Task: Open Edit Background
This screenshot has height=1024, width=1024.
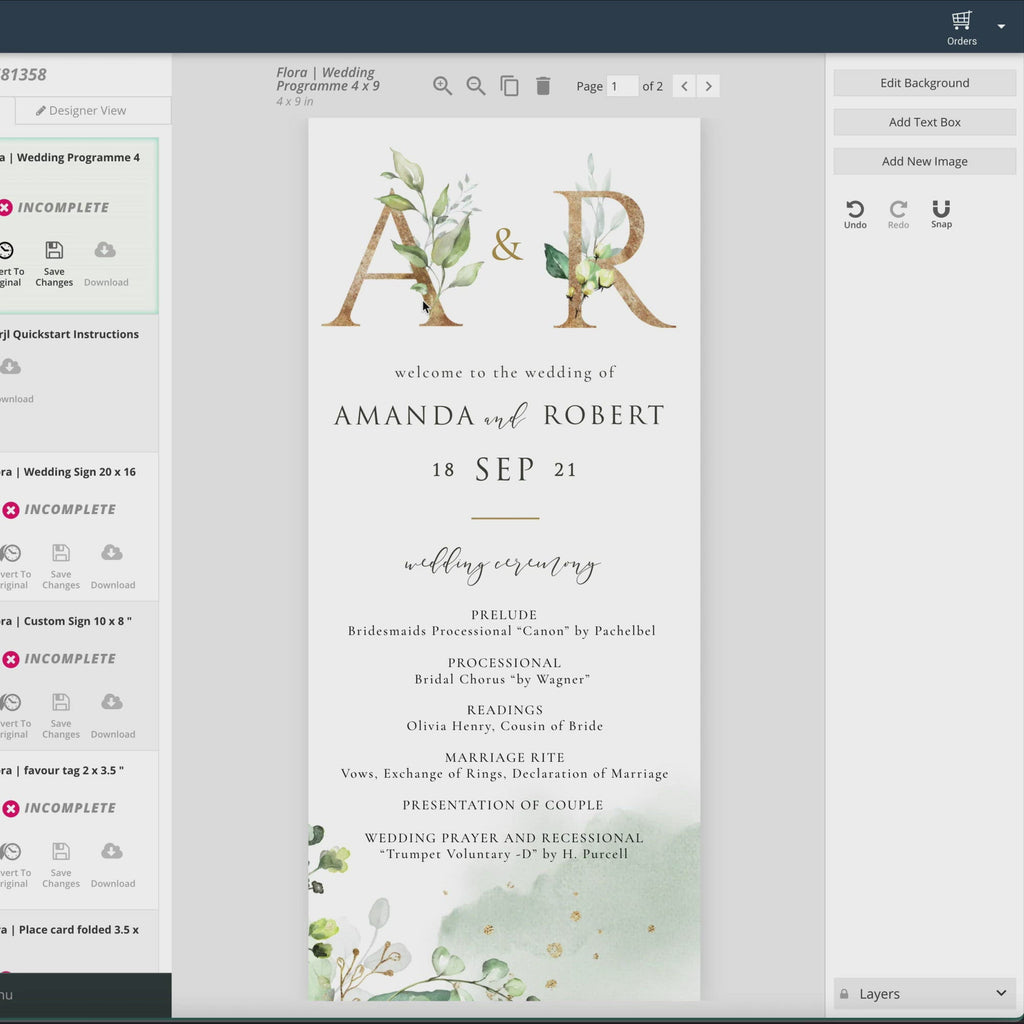Action: coord(924,83)
